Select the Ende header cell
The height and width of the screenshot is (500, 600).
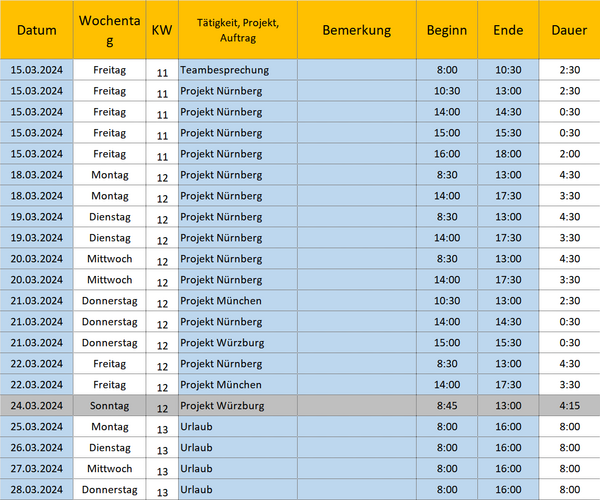(x=508, y=30)
